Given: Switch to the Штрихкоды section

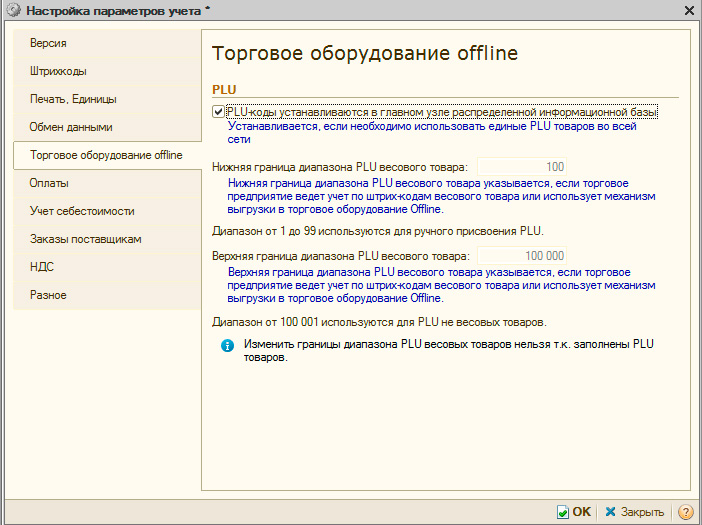Looking at the screenshot, I should 58,72.
